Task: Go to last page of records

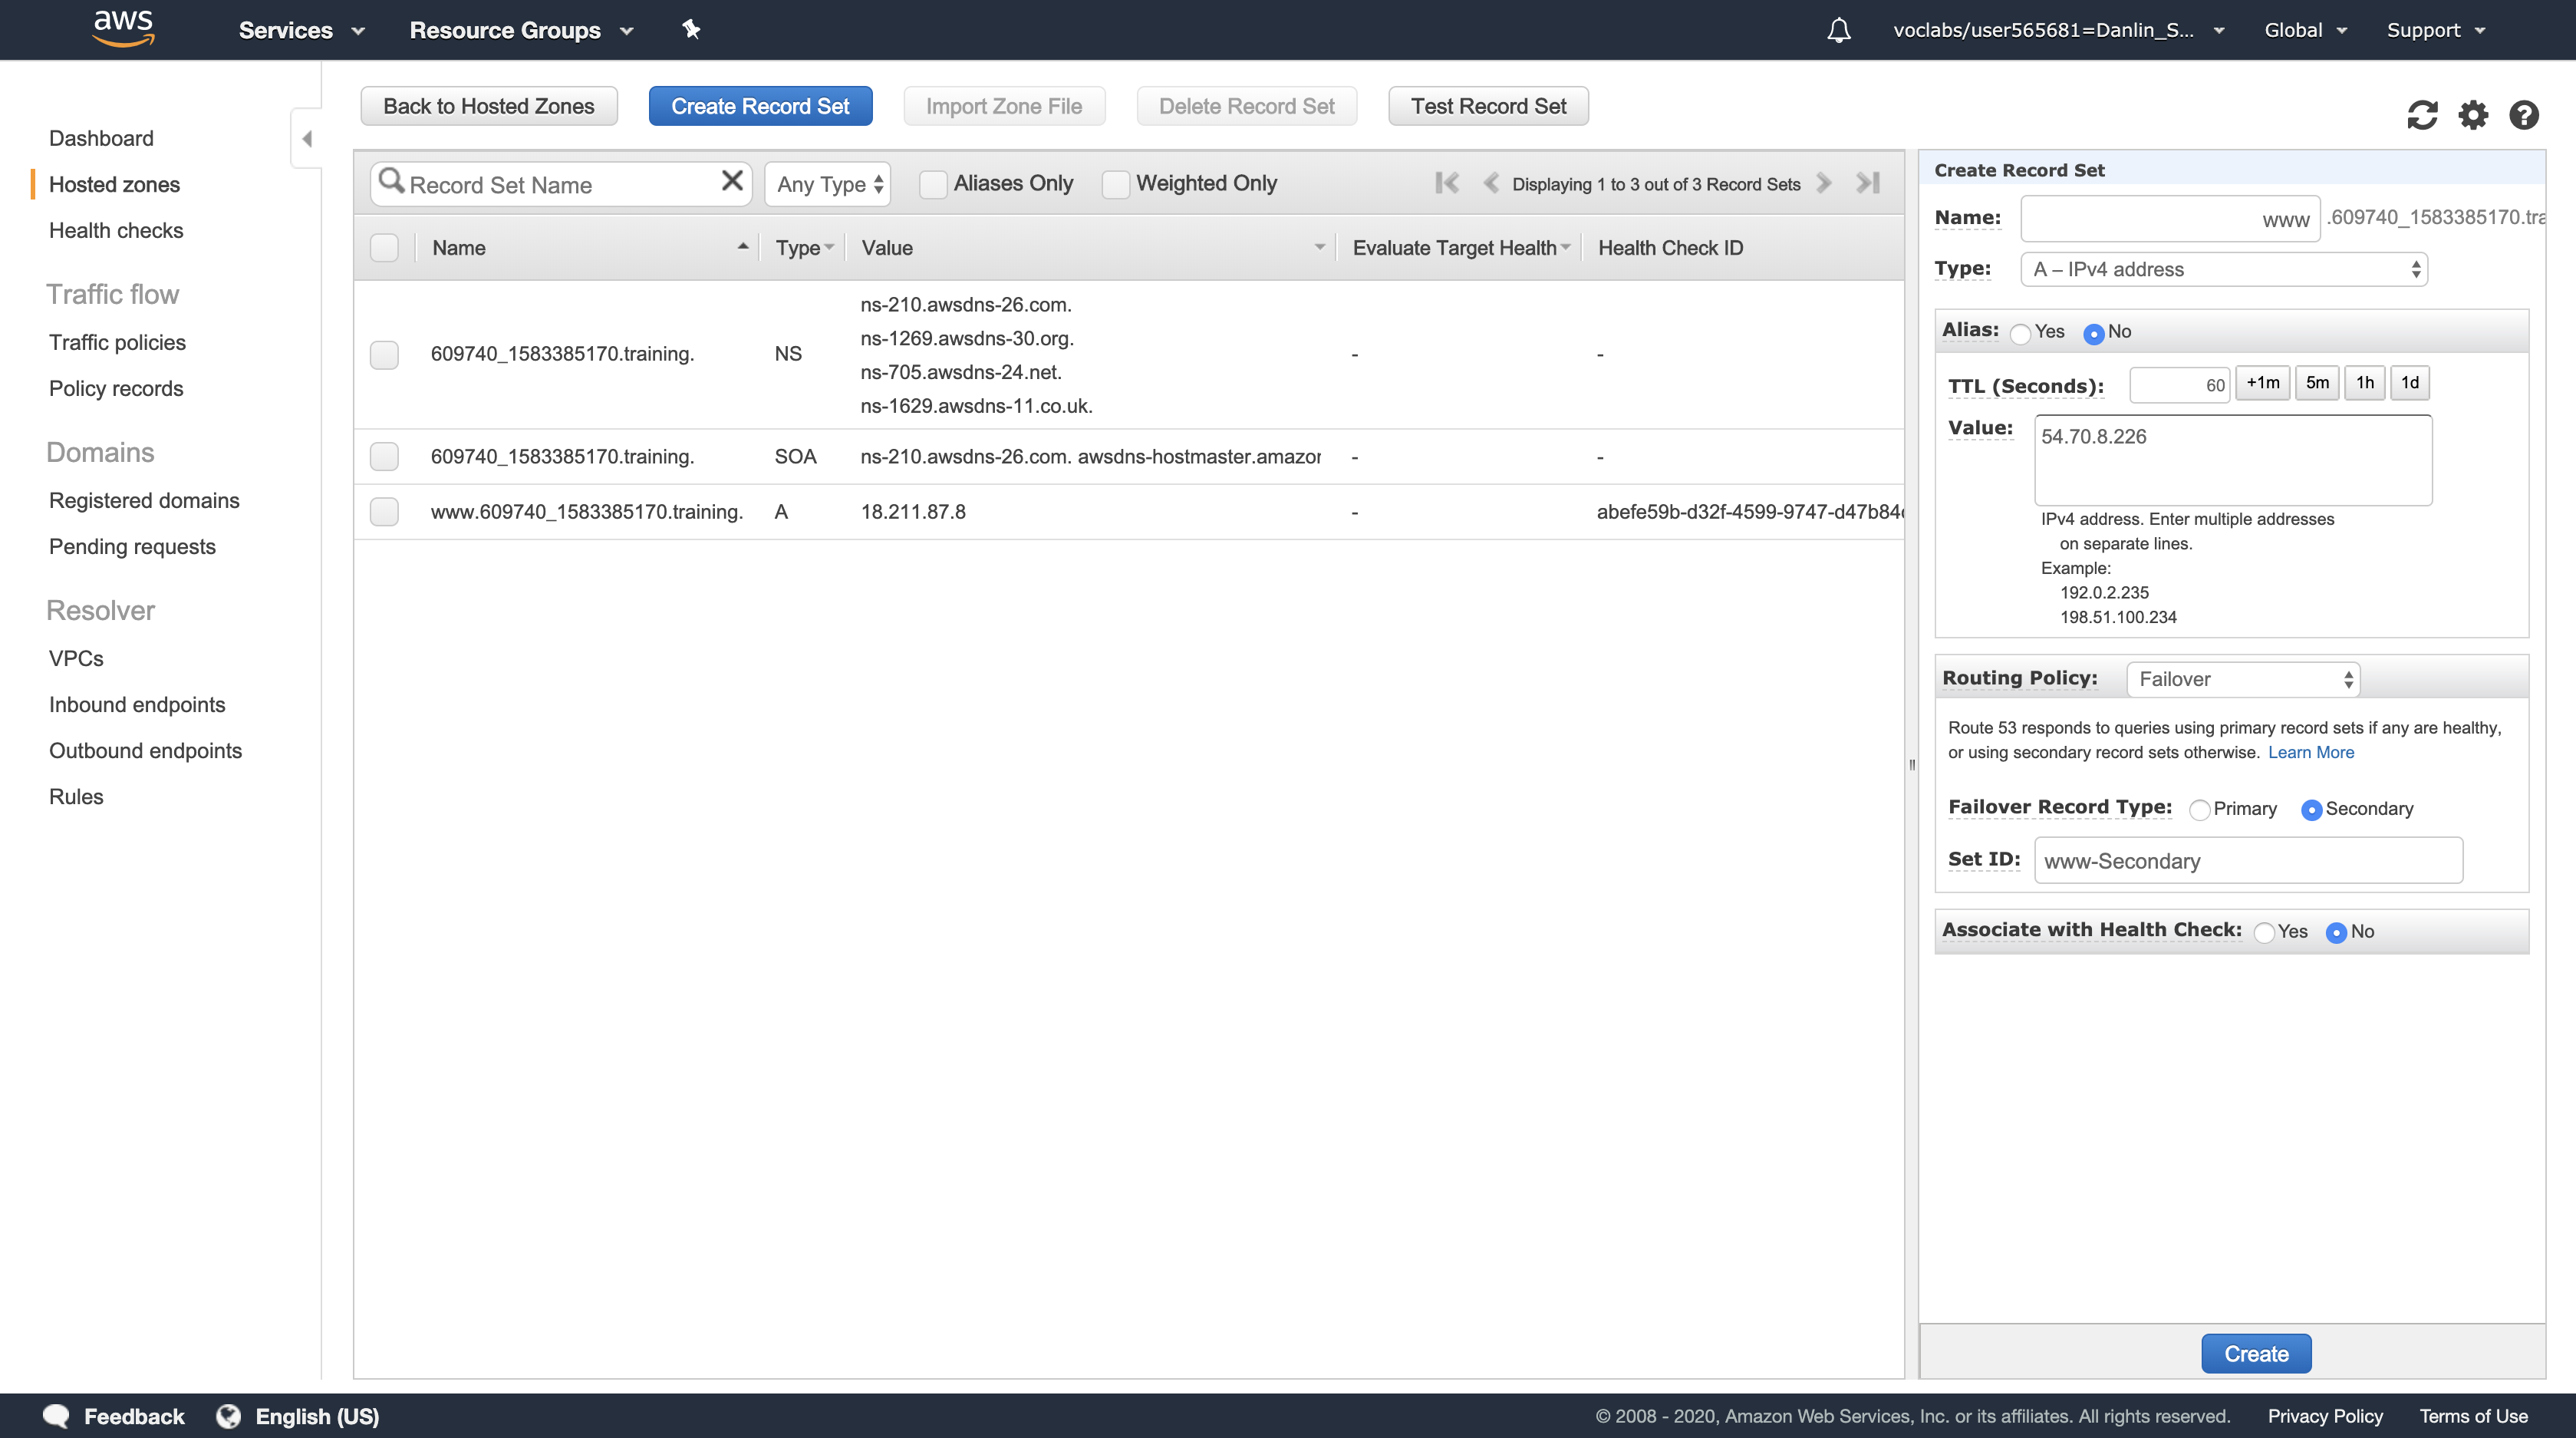Action: 1867,183
